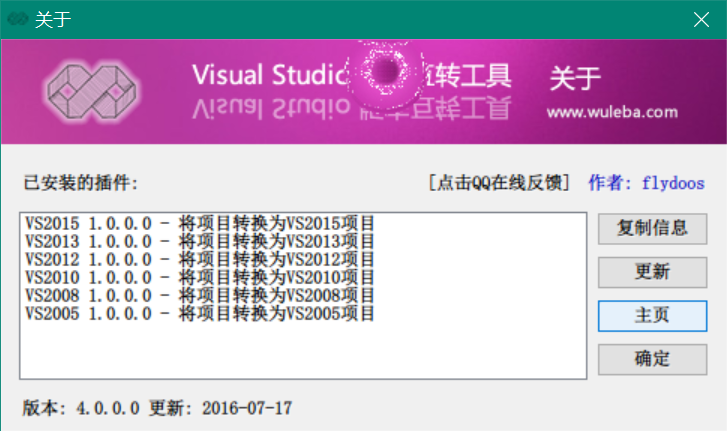Click the 已安装的插件 label
727x431 pixels.
click(81, 183)
